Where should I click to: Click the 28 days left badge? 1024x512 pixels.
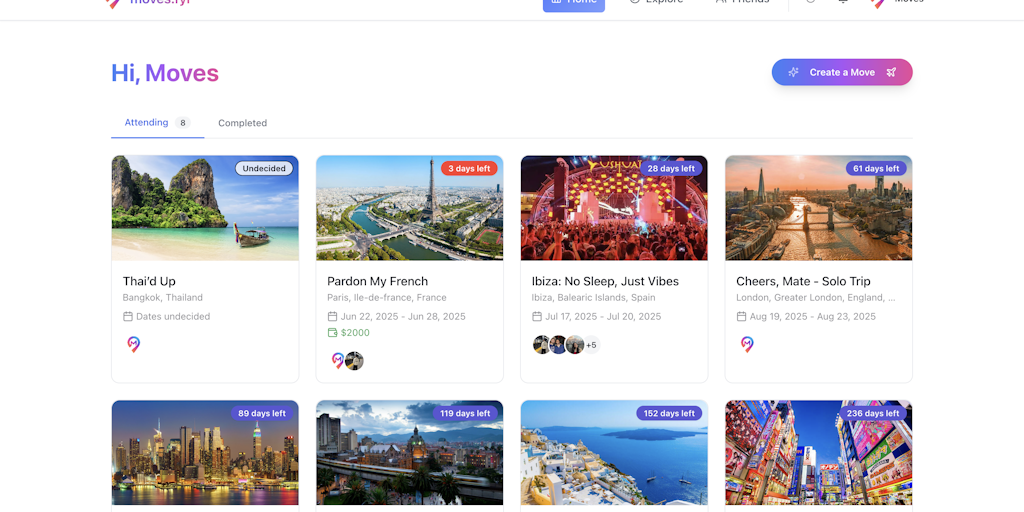[671, 168]
